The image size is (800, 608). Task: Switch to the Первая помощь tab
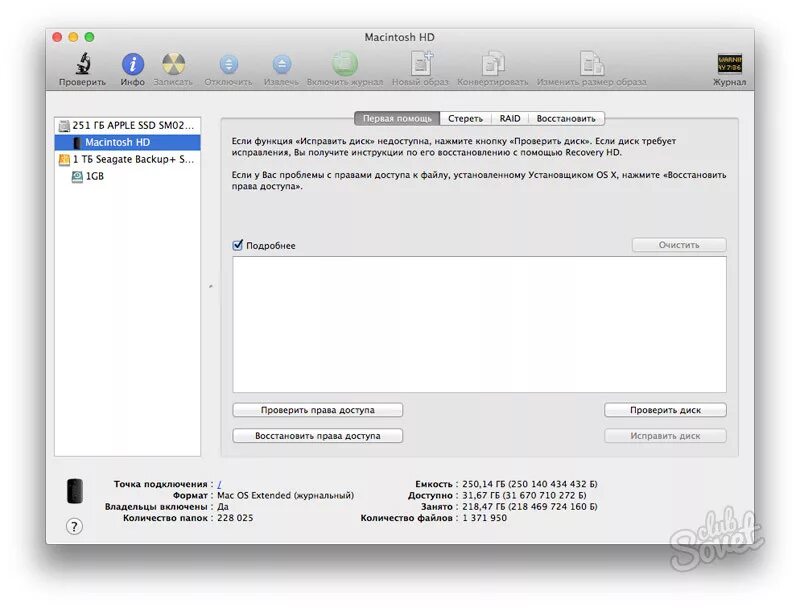pyautogui.click(x=397, y=118)
